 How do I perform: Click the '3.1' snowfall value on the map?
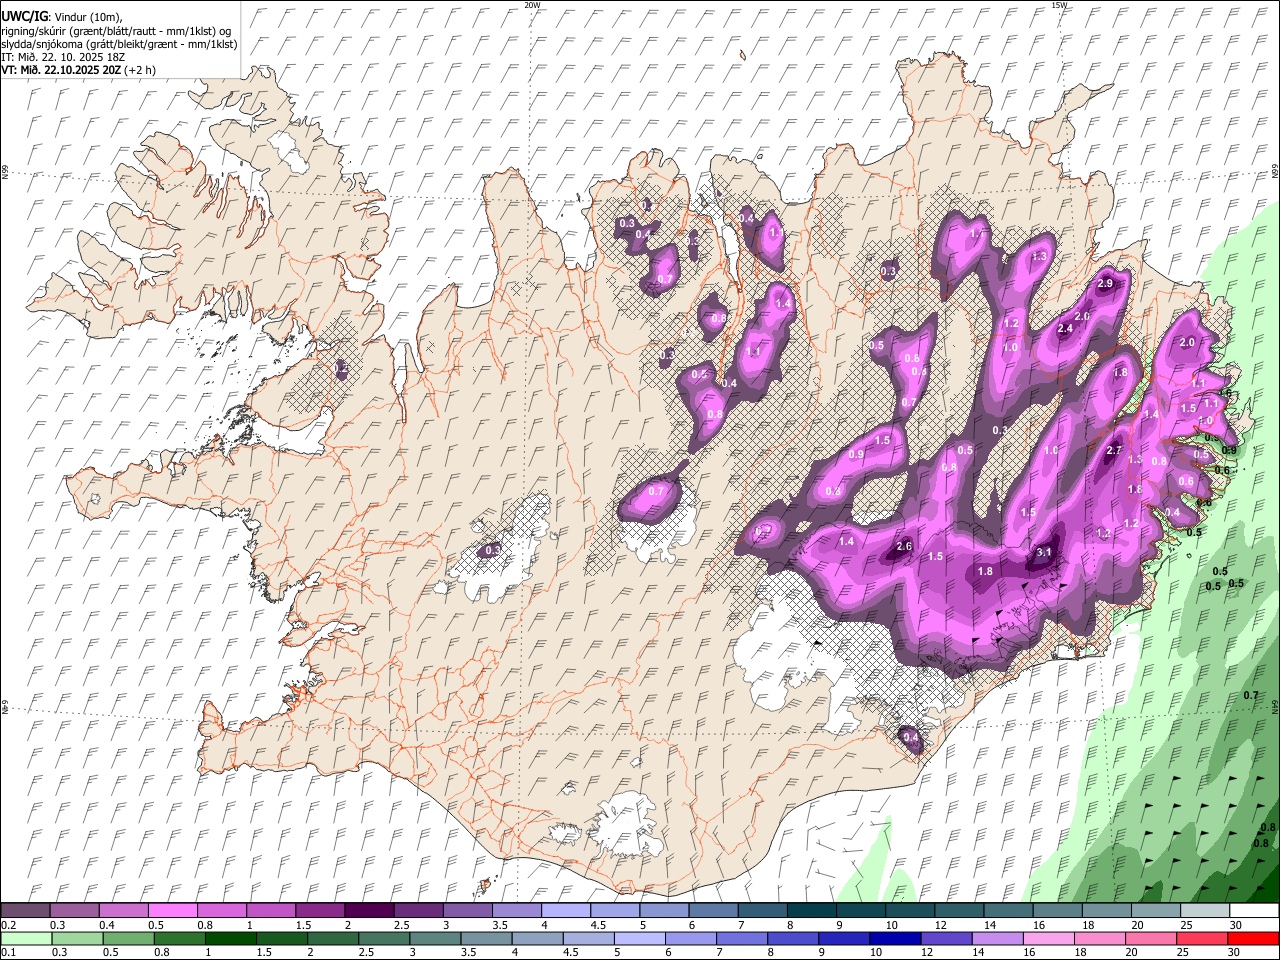pyautogui.click(x=1044, y=552)
